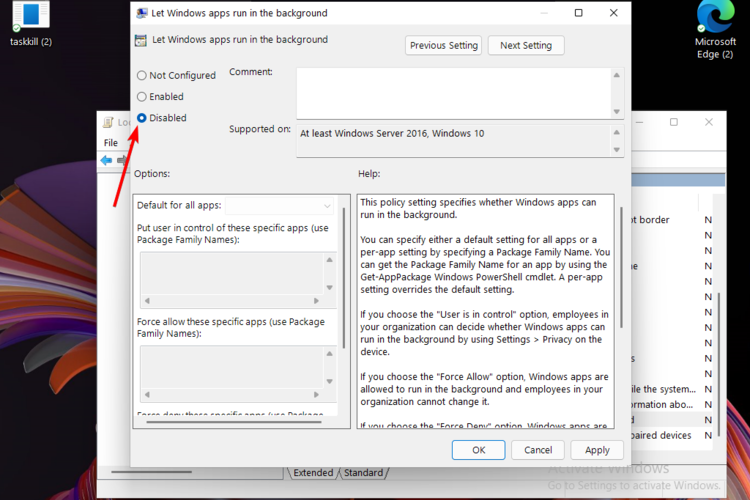This screenshot has height=500, width=750.
Task: Click the Options pane vertical scrollbar
Action: (344, 278)
